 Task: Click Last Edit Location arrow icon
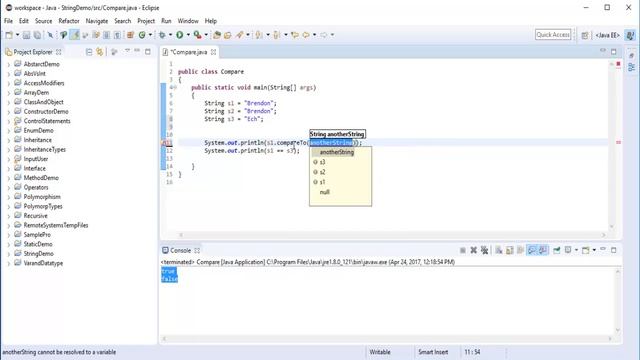pos(295,35)
